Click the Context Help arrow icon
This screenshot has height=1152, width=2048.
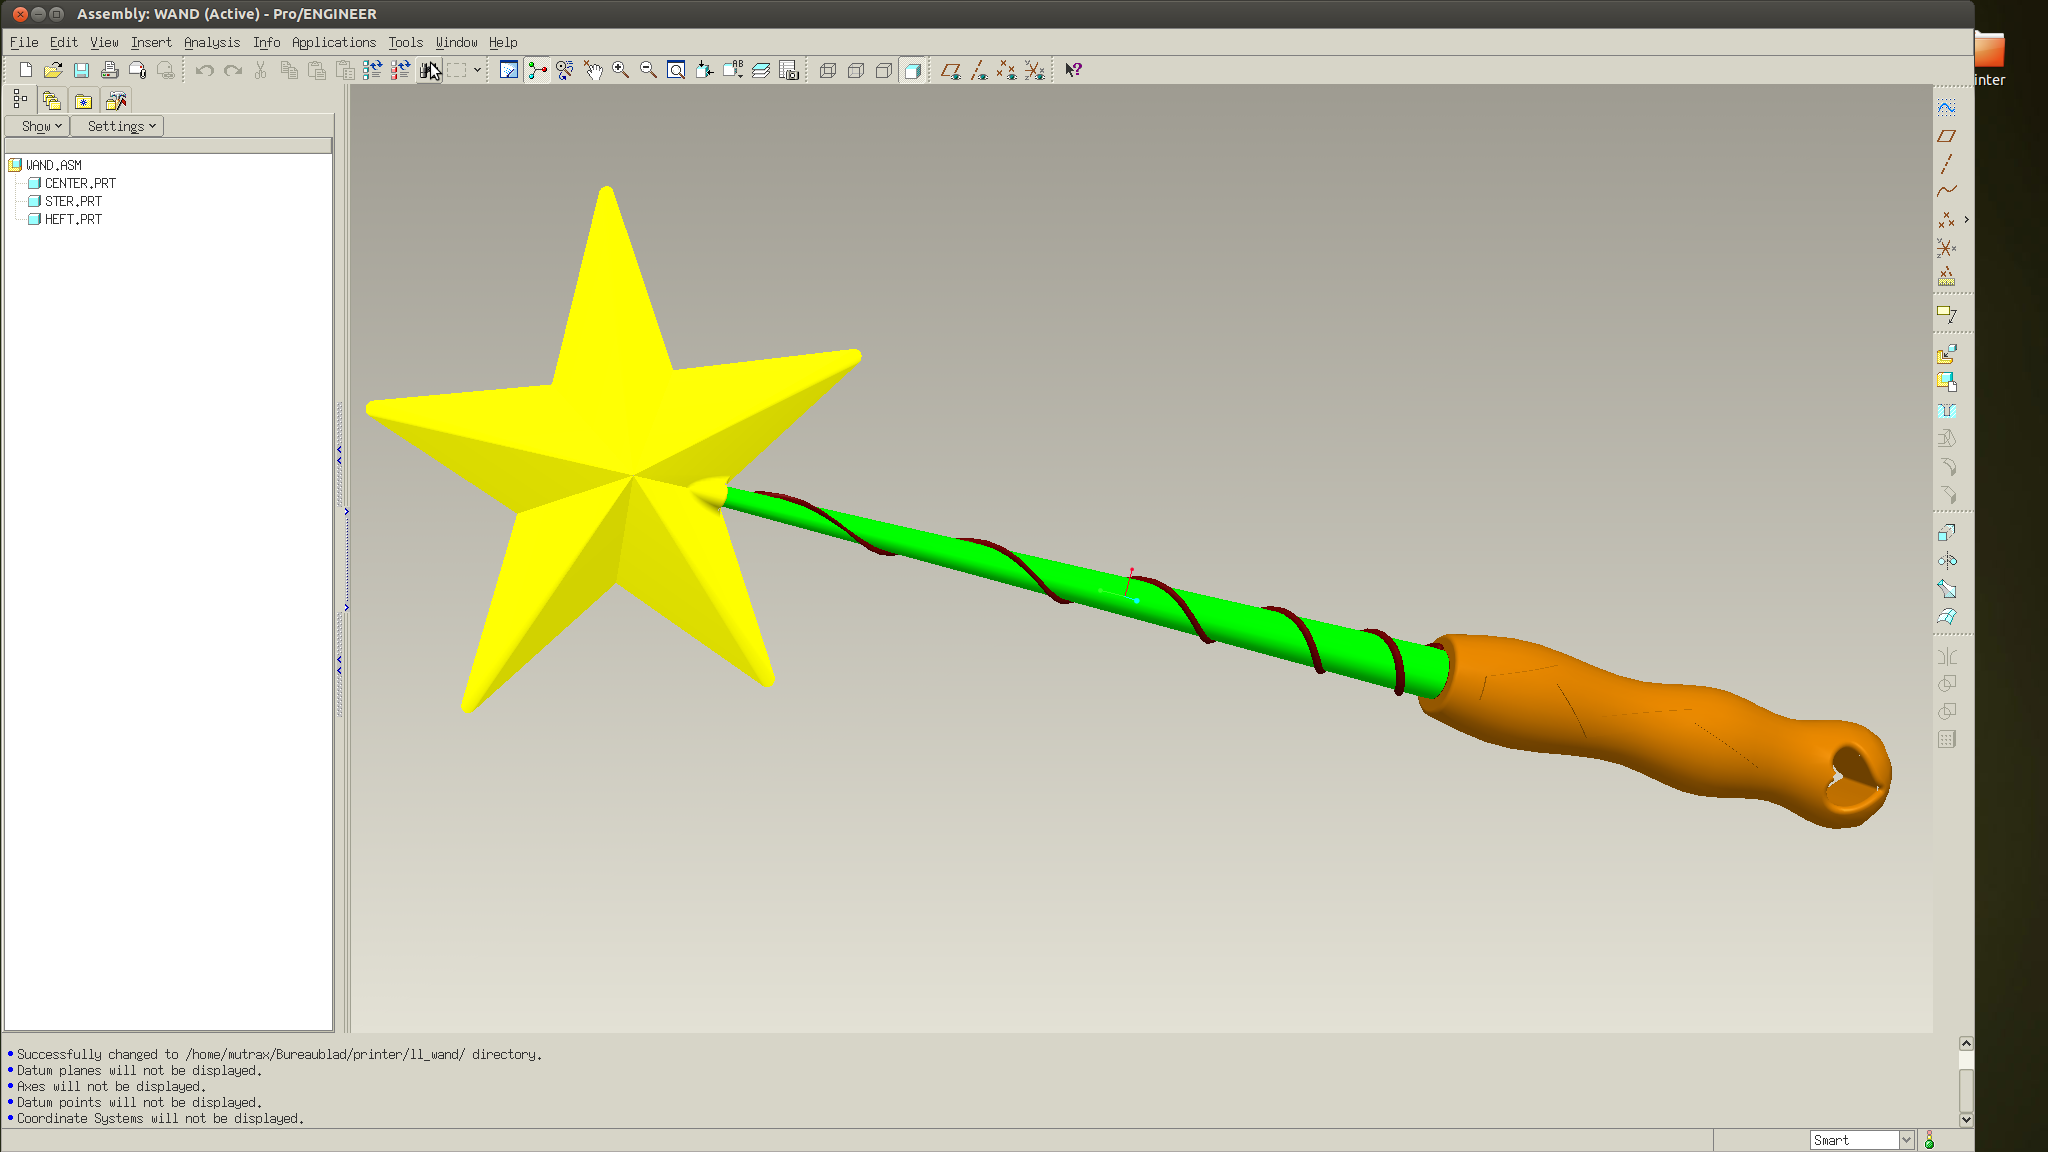coord(1073,70)
